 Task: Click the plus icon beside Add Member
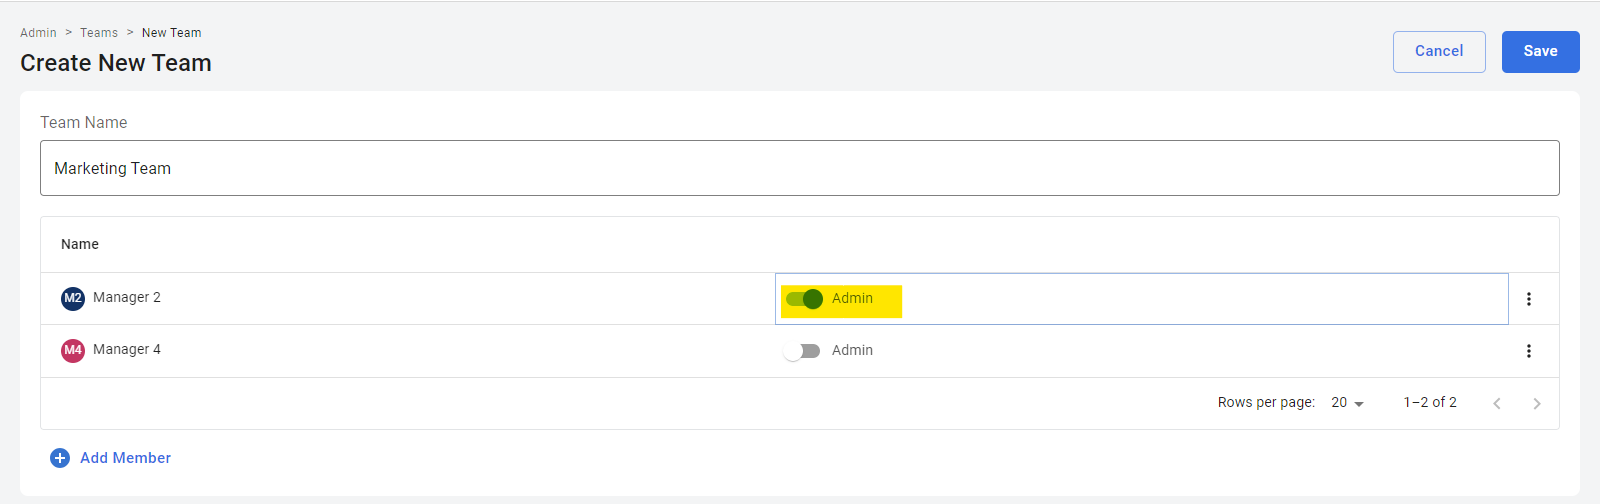click(x=60, y=458)
